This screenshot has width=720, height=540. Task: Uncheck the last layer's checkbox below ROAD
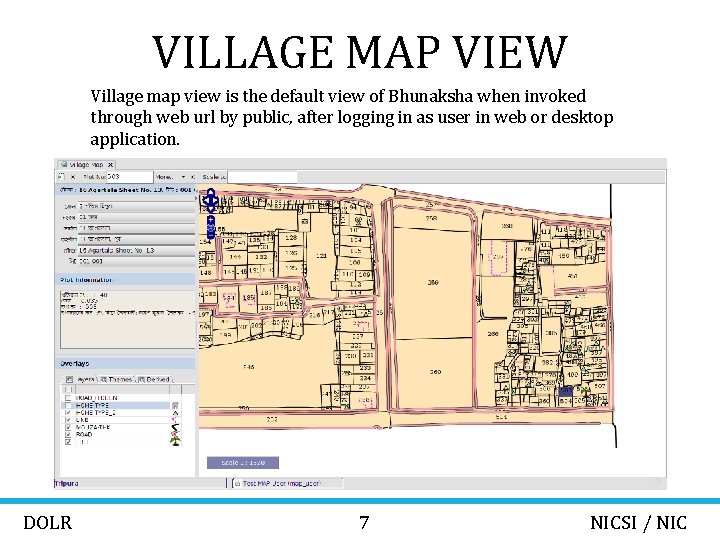[68, 442]
